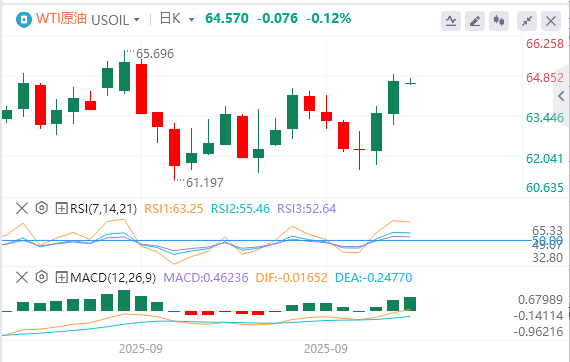Click the RSI3:52.64 value
570x362 pixels.
tap(306, 209)
